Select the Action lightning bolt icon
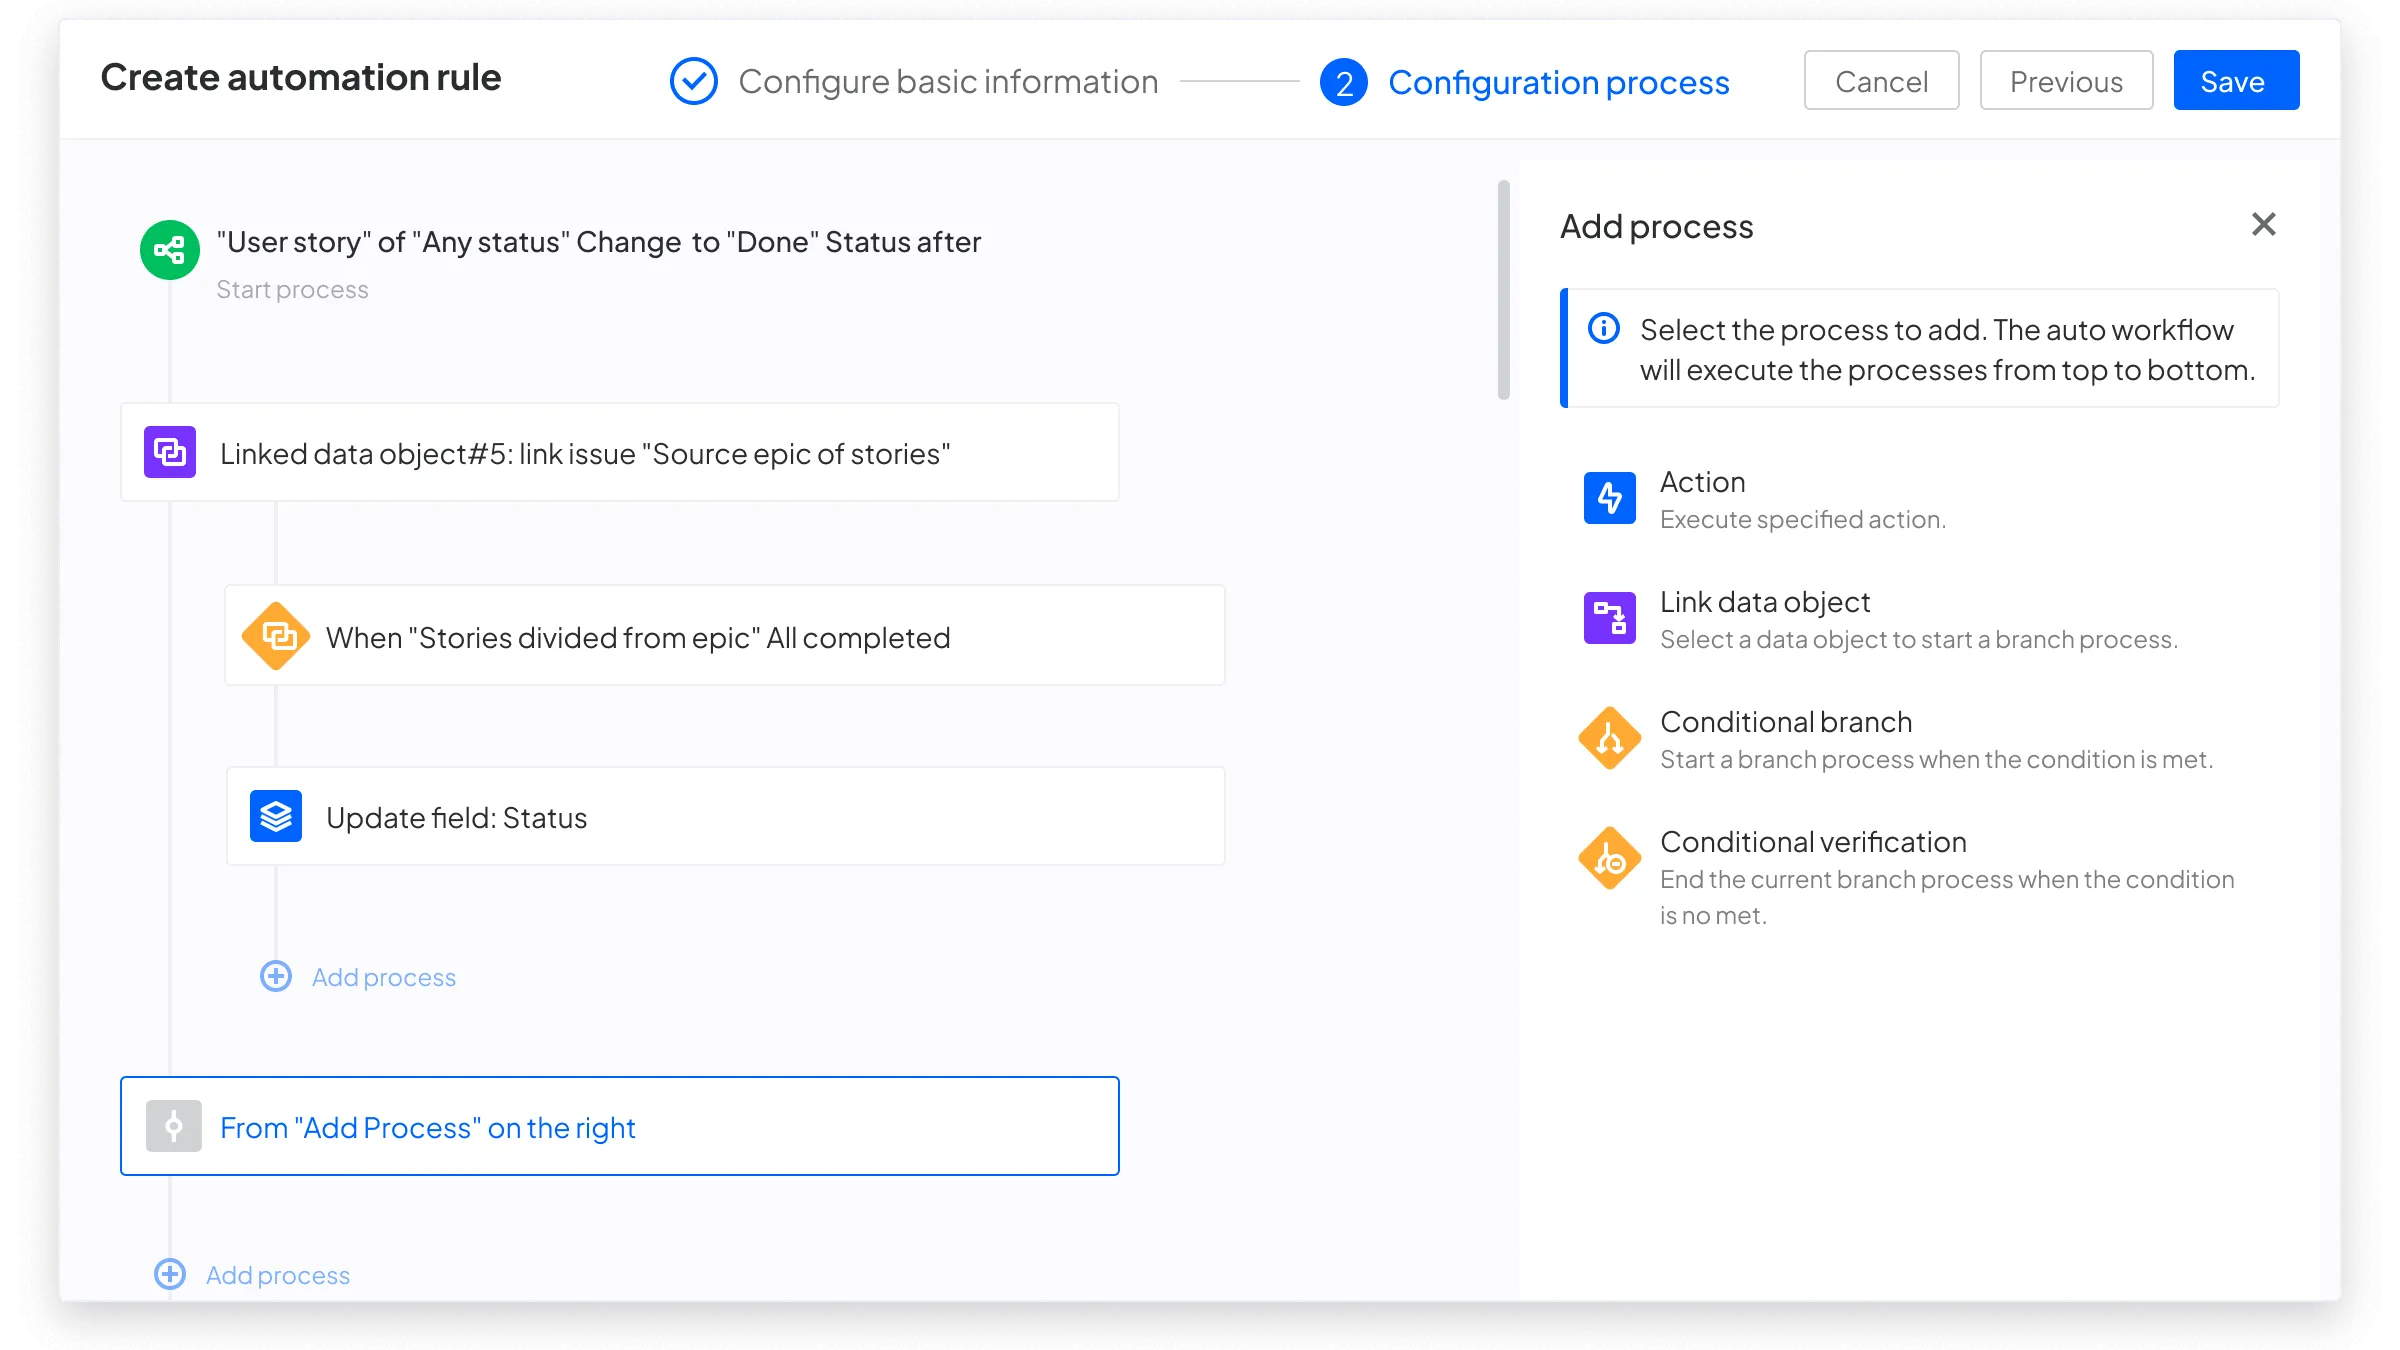The height and width of the screenshot is (1350, 2400). [1609, 498]
